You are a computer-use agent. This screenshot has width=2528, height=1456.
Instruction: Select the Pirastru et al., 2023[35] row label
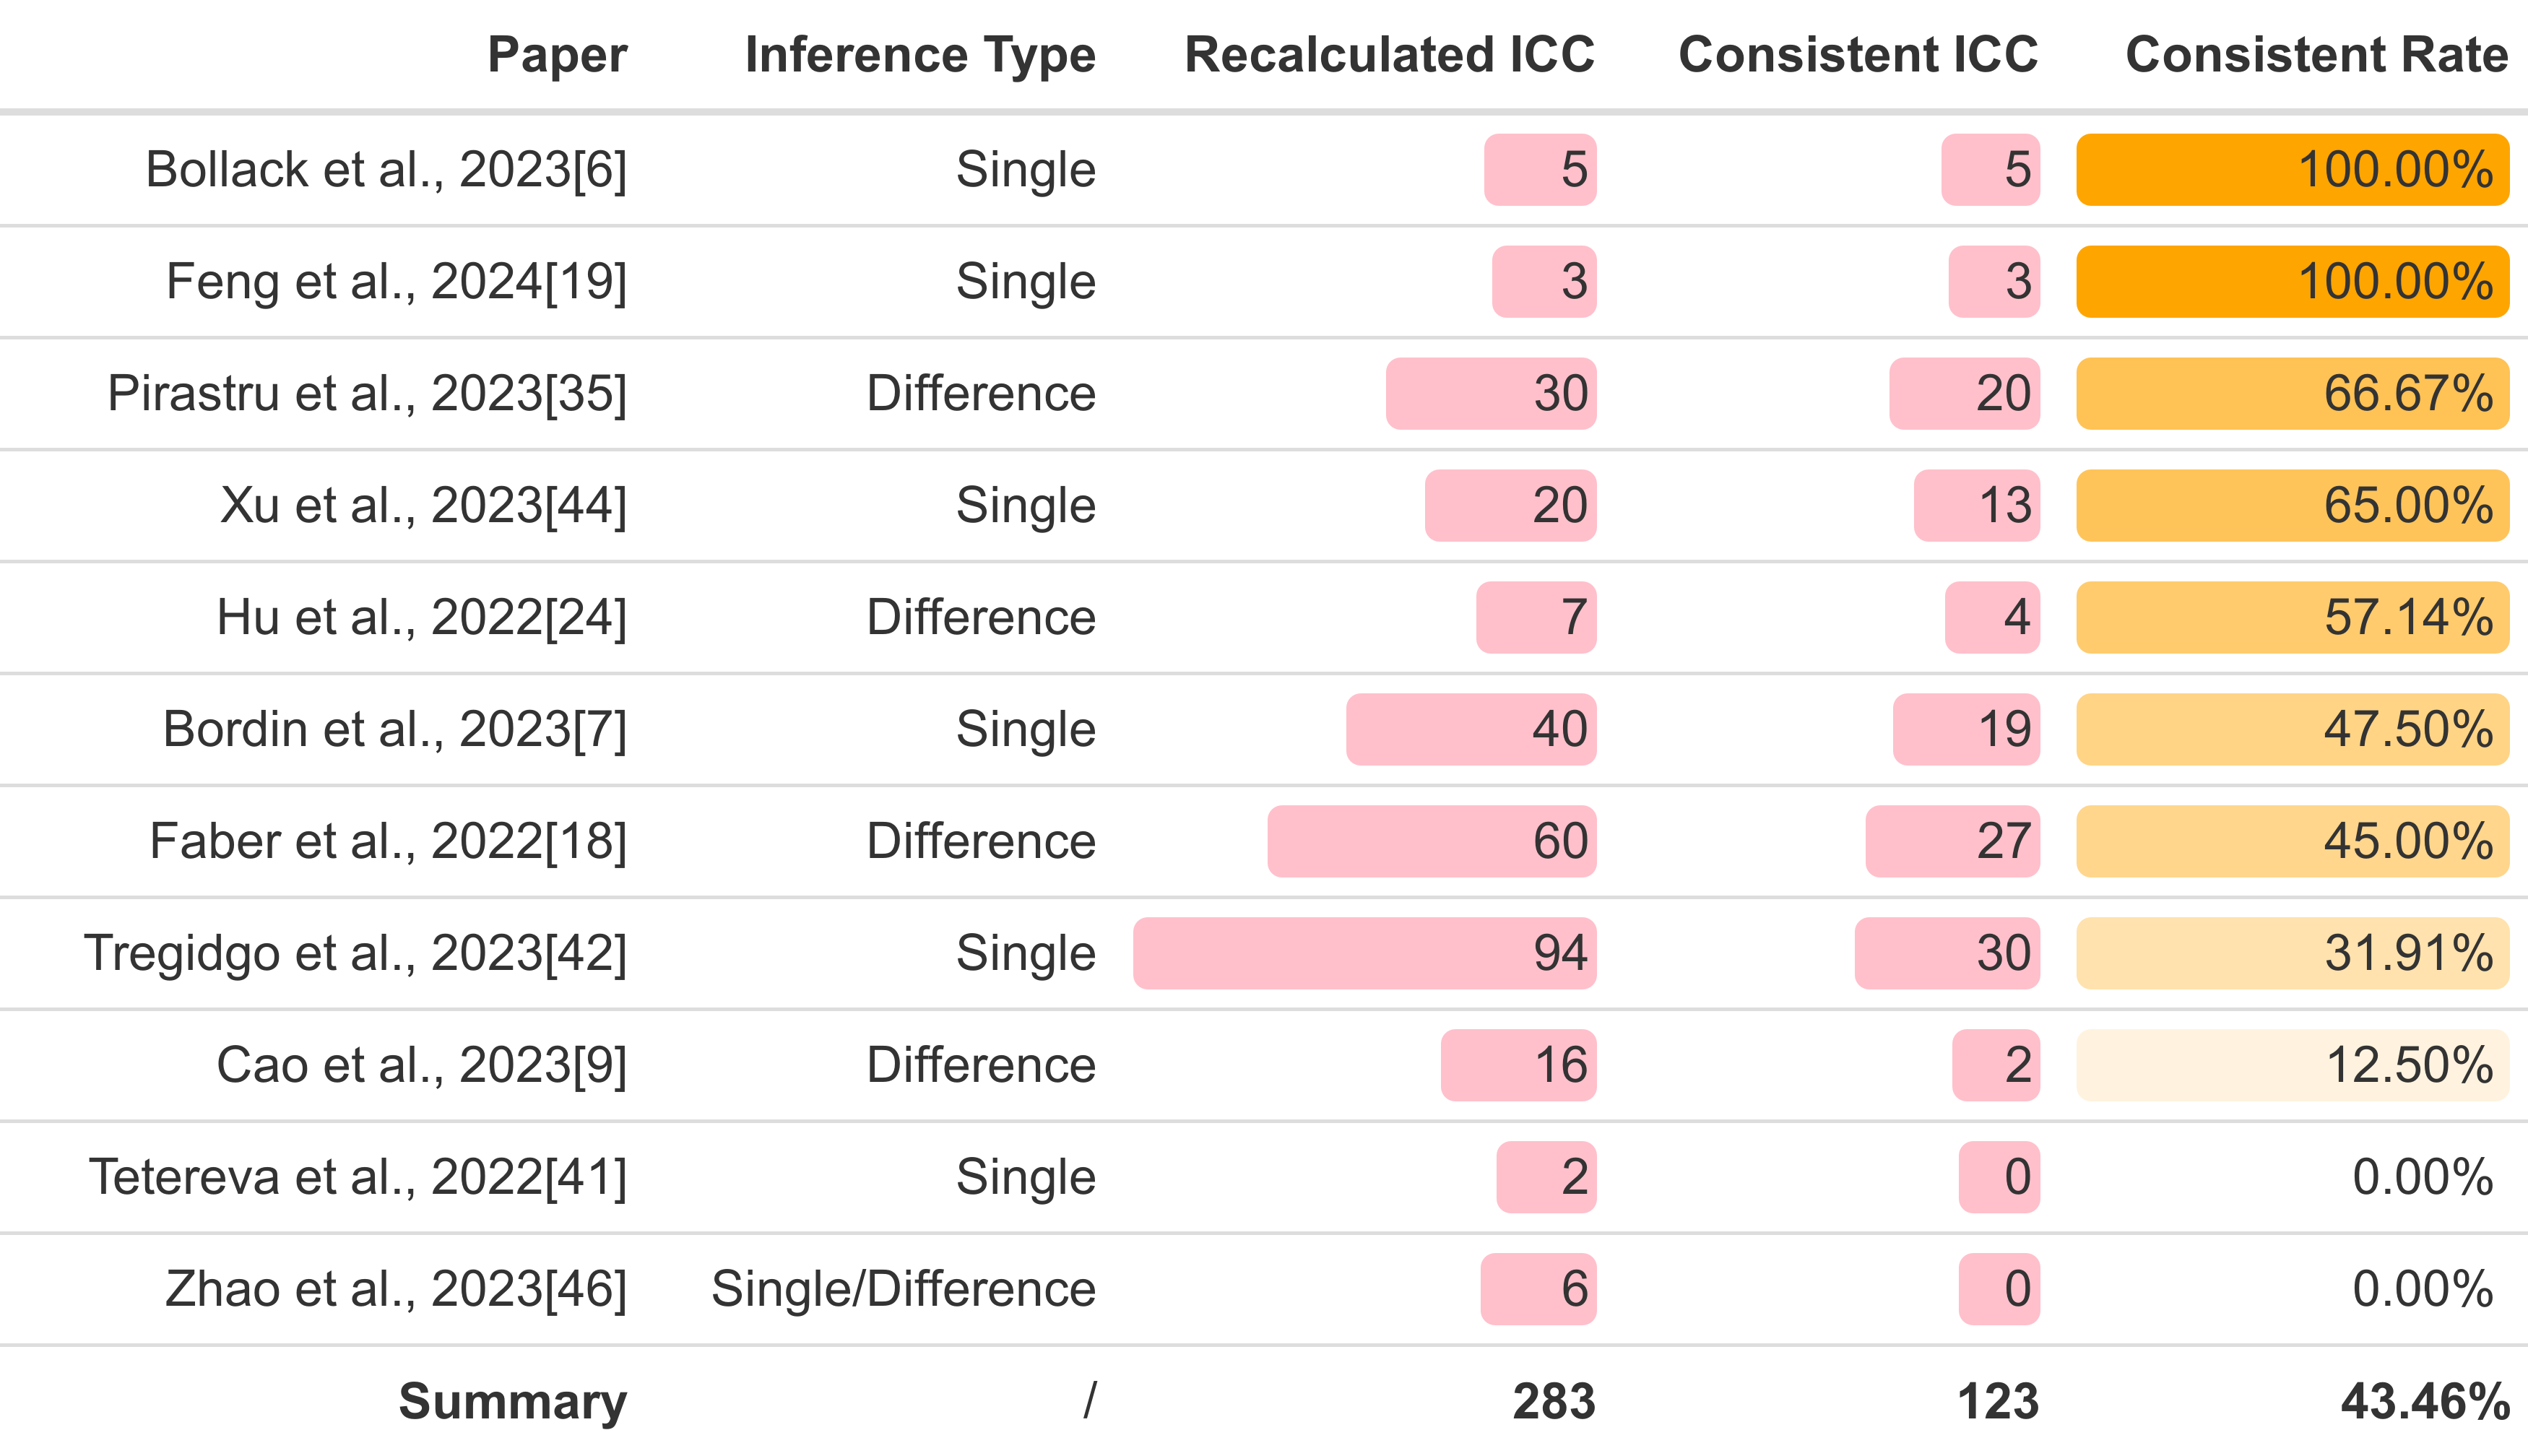(367, 394)
